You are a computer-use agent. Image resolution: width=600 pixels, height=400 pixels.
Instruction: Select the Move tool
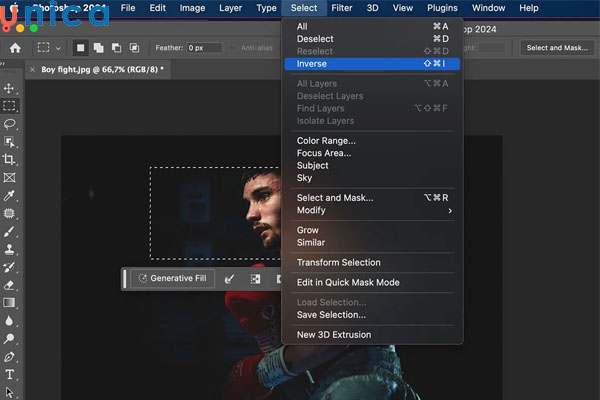click(10, 88)
